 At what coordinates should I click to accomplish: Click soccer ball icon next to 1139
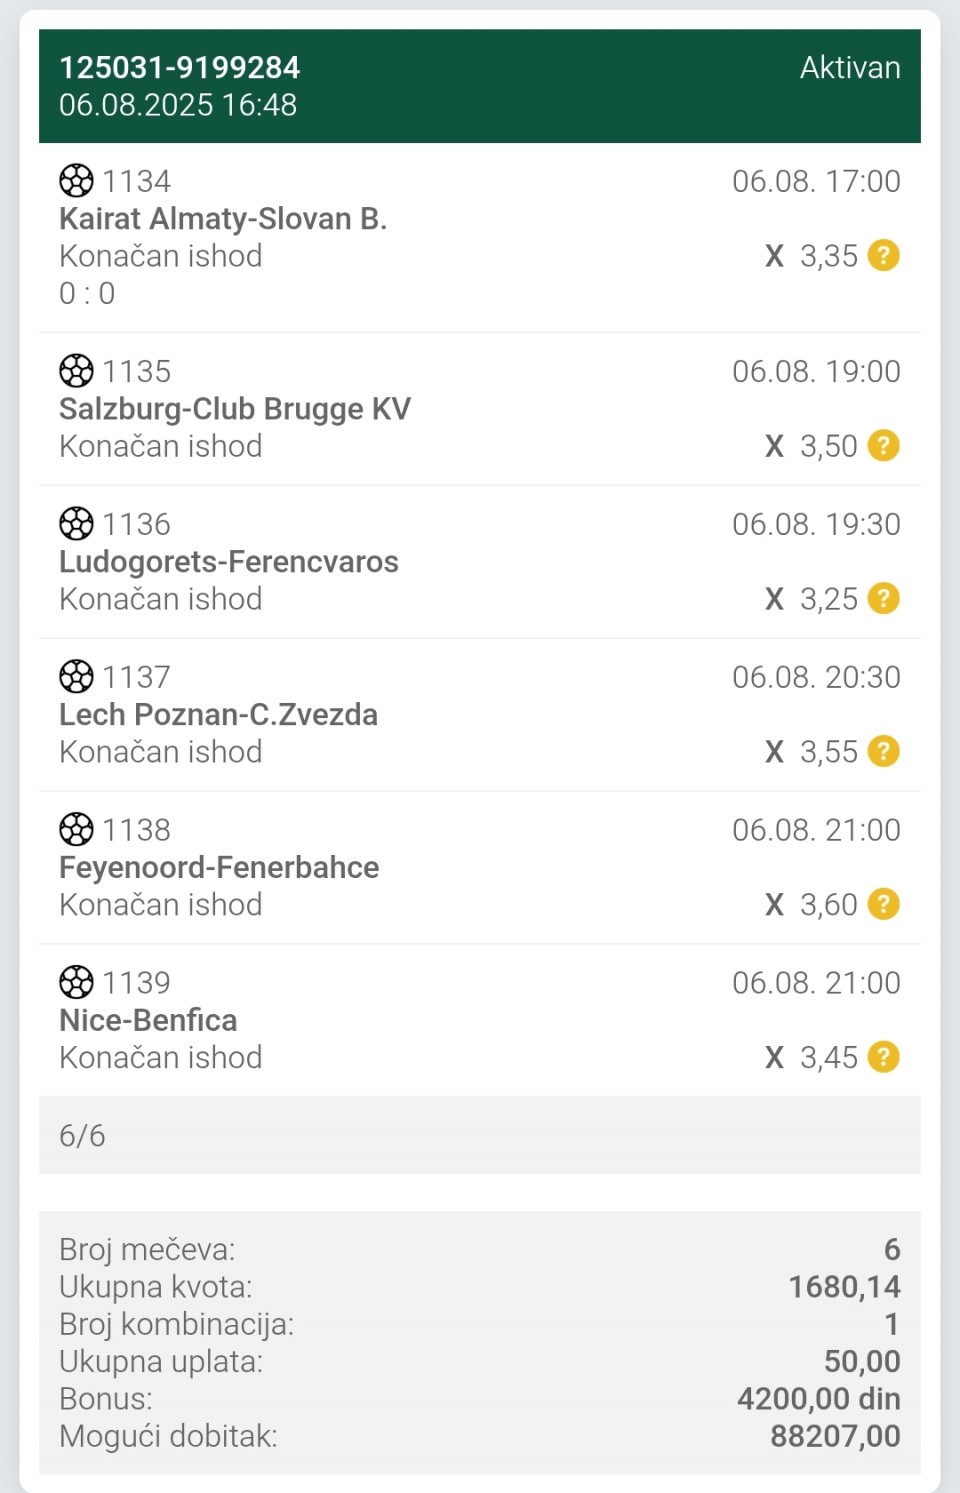tap(76, 983)
